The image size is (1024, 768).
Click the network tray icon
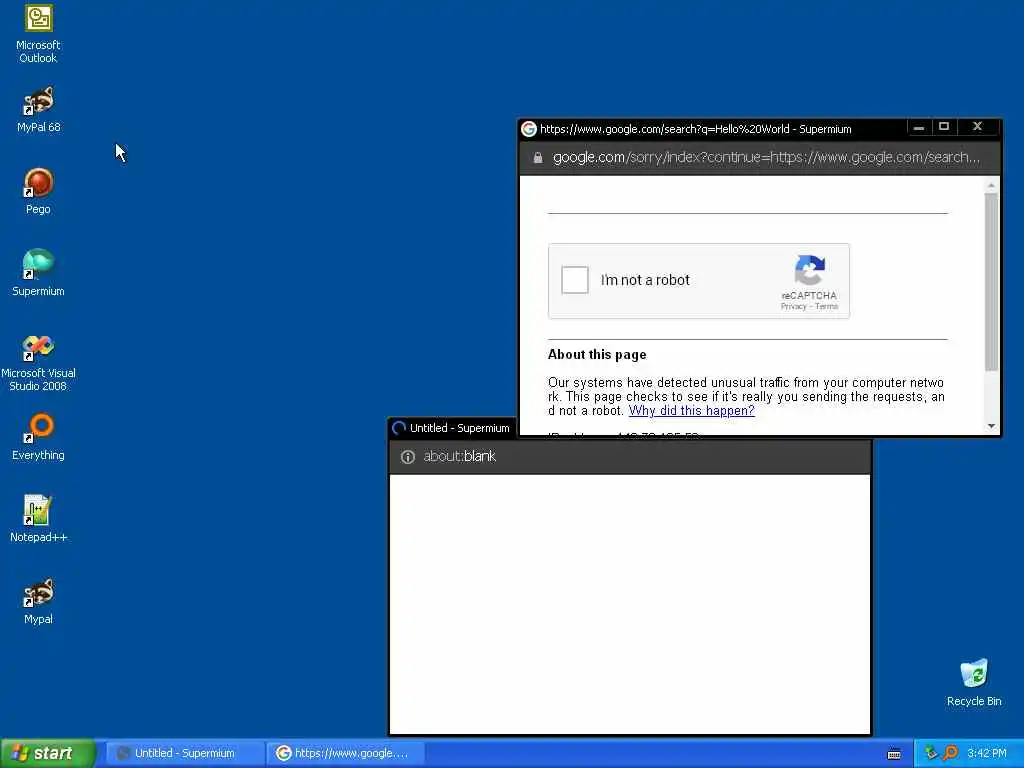pyautogui.click(x=931, y=753)
